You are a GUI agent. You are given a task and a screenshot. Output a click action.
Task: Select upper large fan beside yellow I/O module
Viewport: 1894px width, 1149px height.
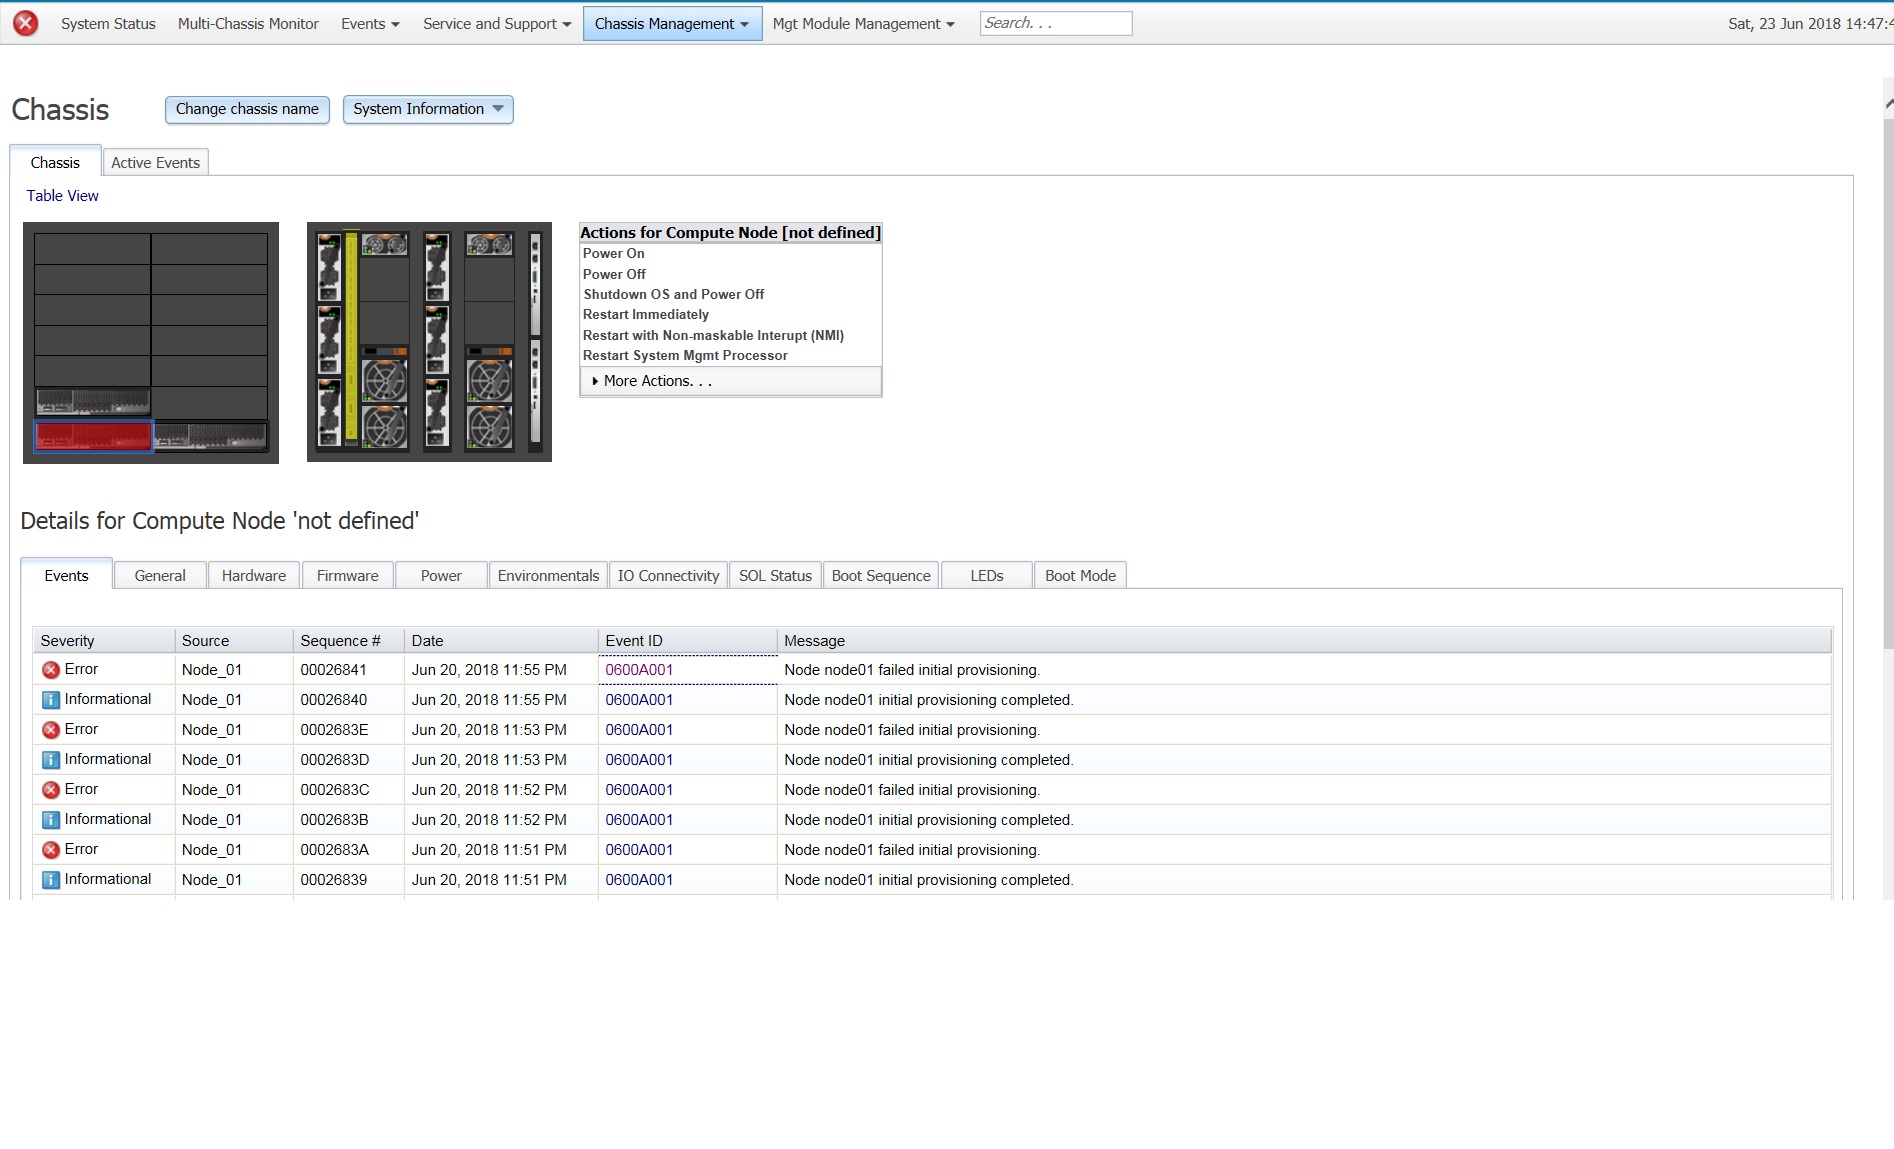tap(385, 380)
